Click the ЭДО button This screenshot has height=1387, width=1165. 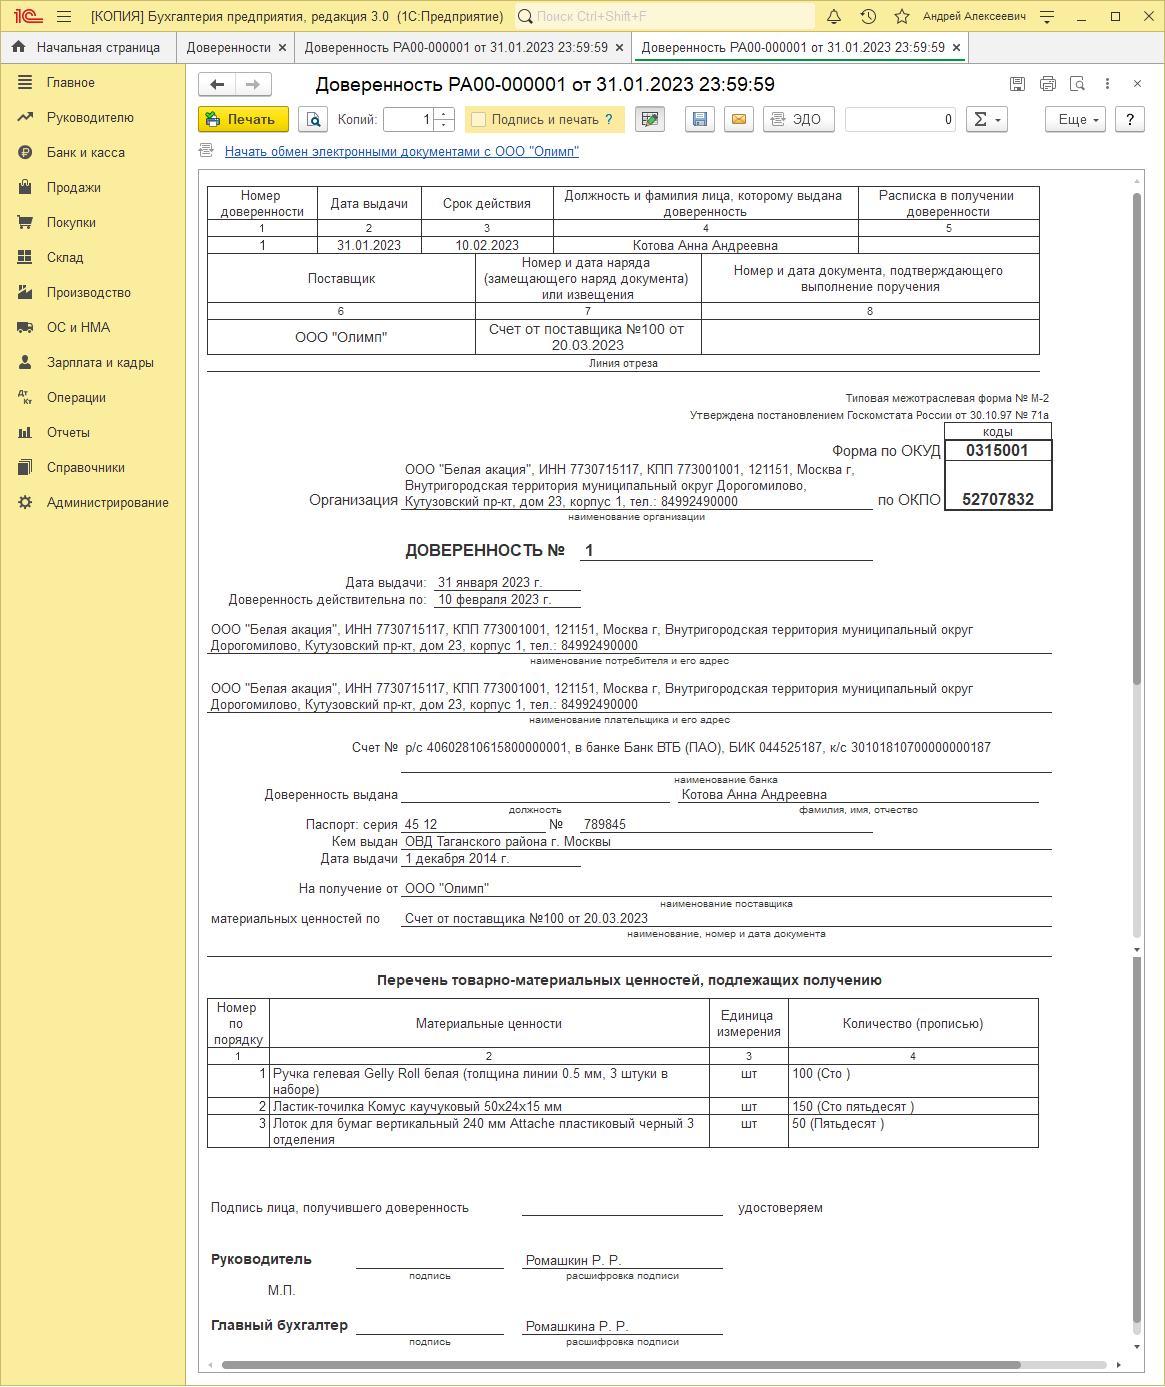[x=798, y=120]
